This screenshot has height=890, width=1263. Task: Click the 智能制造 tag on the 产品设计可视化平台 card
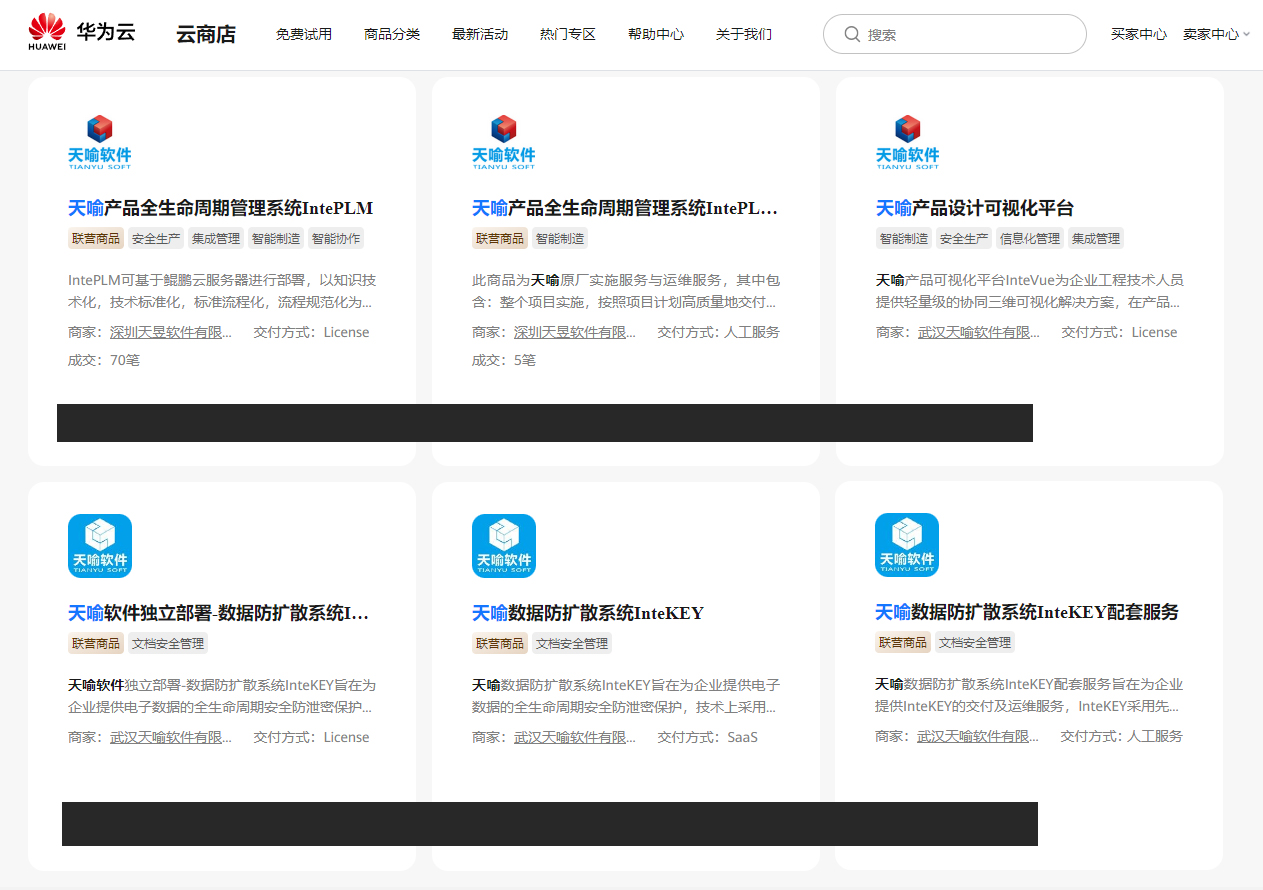(904, 239)
